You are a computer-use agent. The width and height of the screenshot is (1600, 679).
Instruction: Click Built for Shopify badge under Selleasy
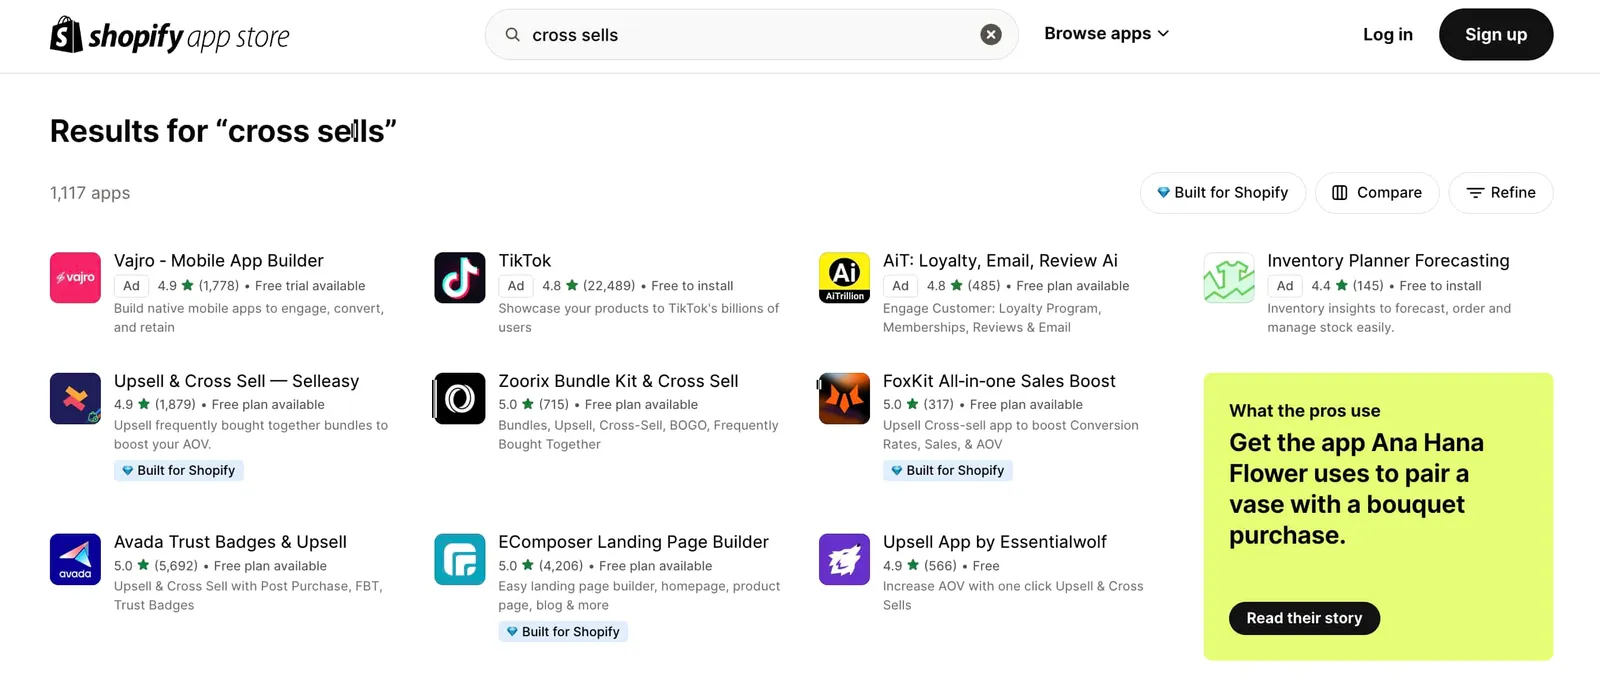coord(179,470)
